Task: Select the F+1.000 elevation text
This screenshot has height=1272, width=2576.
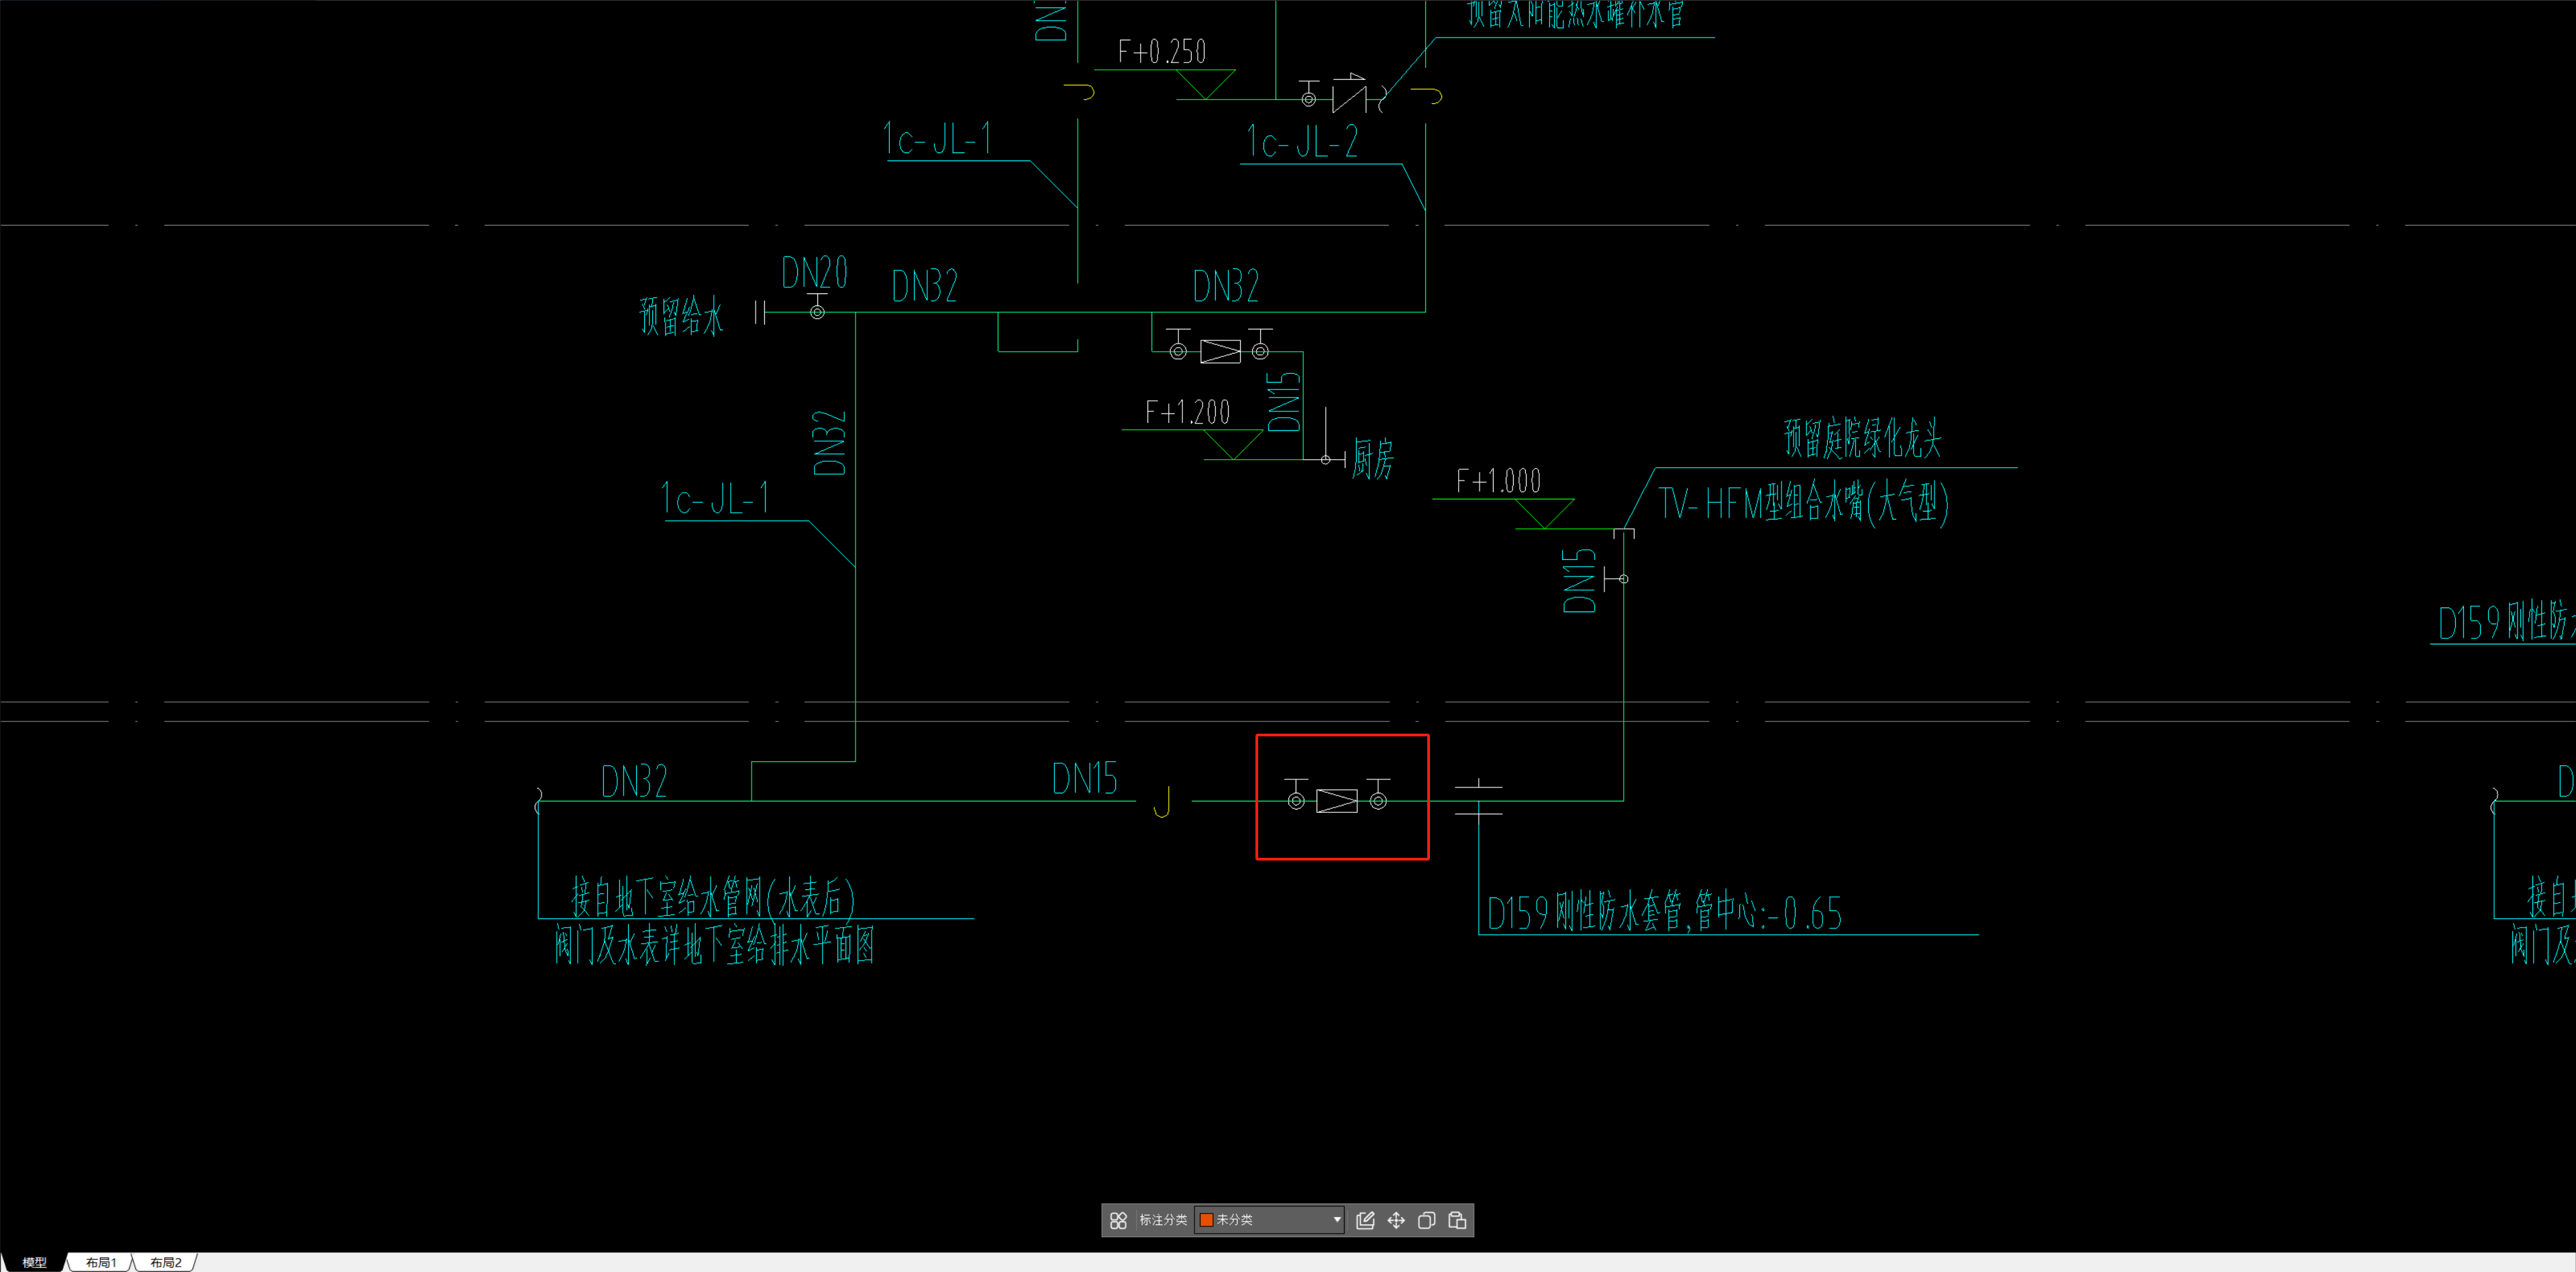Action: pyautogui.click(x=1498, y=480)
